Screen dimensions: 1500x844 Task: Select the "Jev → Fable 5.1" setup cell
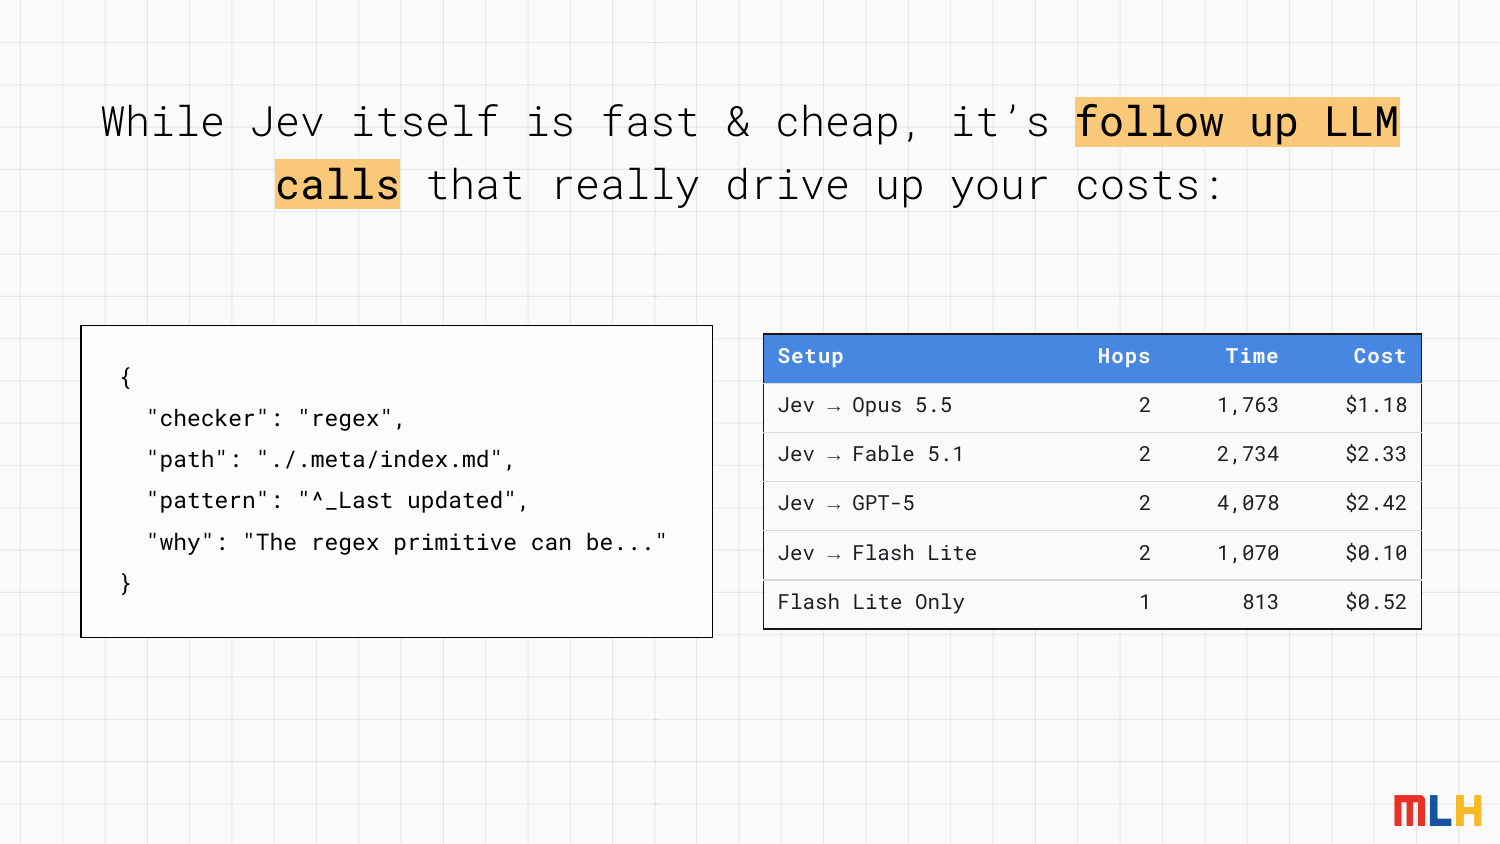click(871, 455)
